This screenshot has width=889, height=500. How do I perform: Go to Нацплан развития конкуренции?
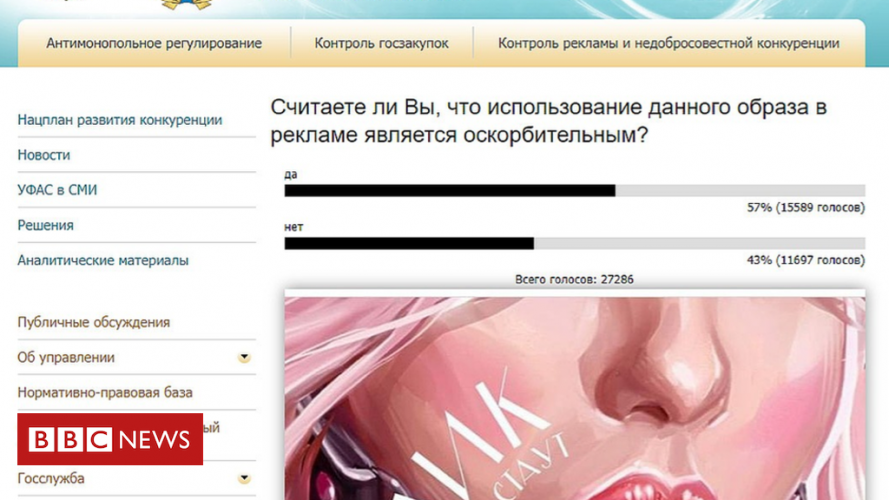pos(120,120)
